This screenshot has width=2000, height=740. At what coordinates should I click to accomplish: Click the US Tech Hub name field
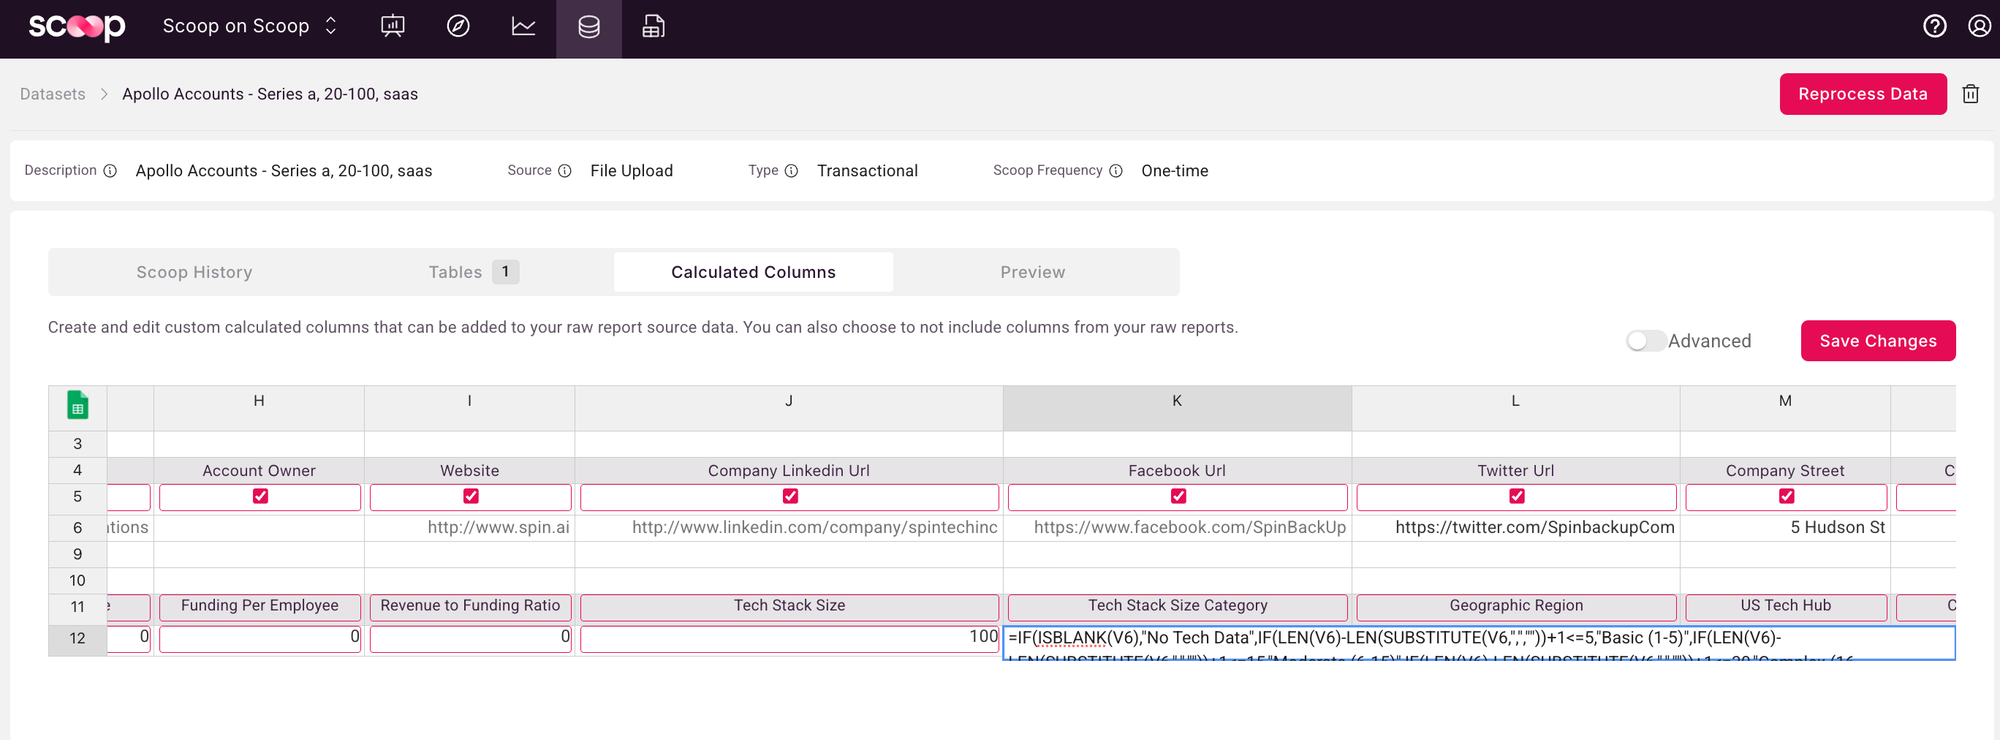pyautogui.click(x=1786, y=606)
